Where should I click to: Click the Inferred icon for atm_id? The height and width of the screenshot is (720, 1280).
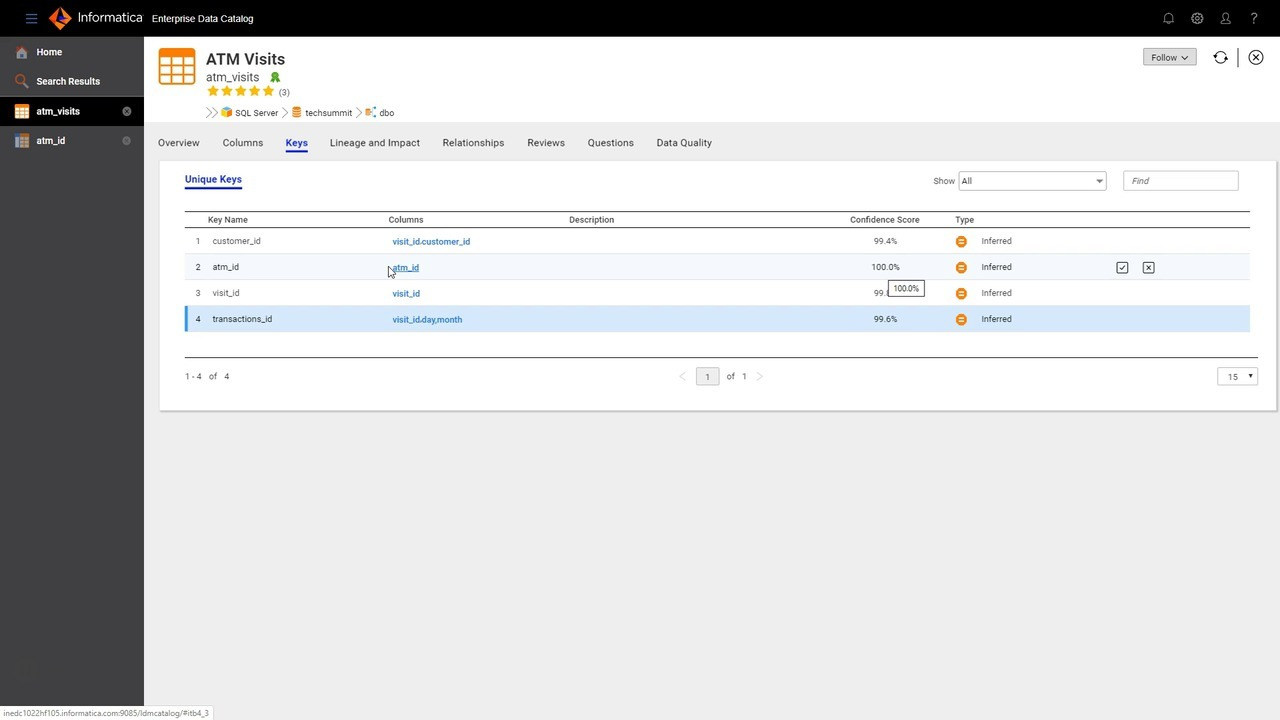point(961,267)
